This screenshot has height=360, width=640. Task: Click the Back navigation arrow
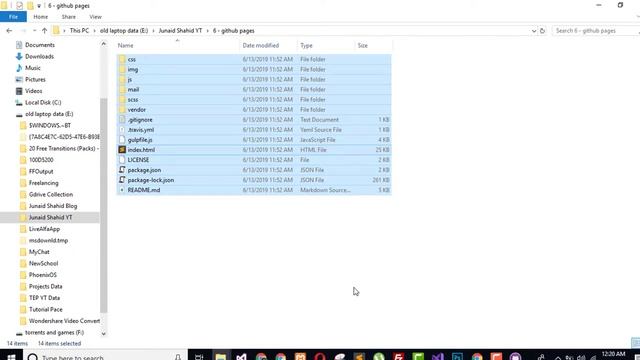click(9, 31)
